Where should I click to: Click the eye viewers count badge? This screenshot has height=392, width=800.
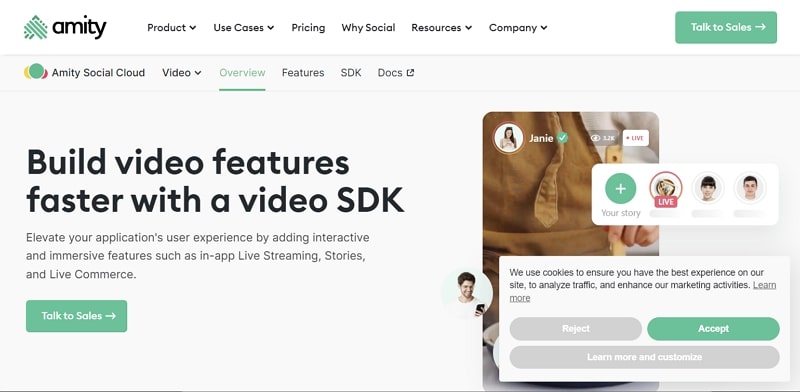603,138
